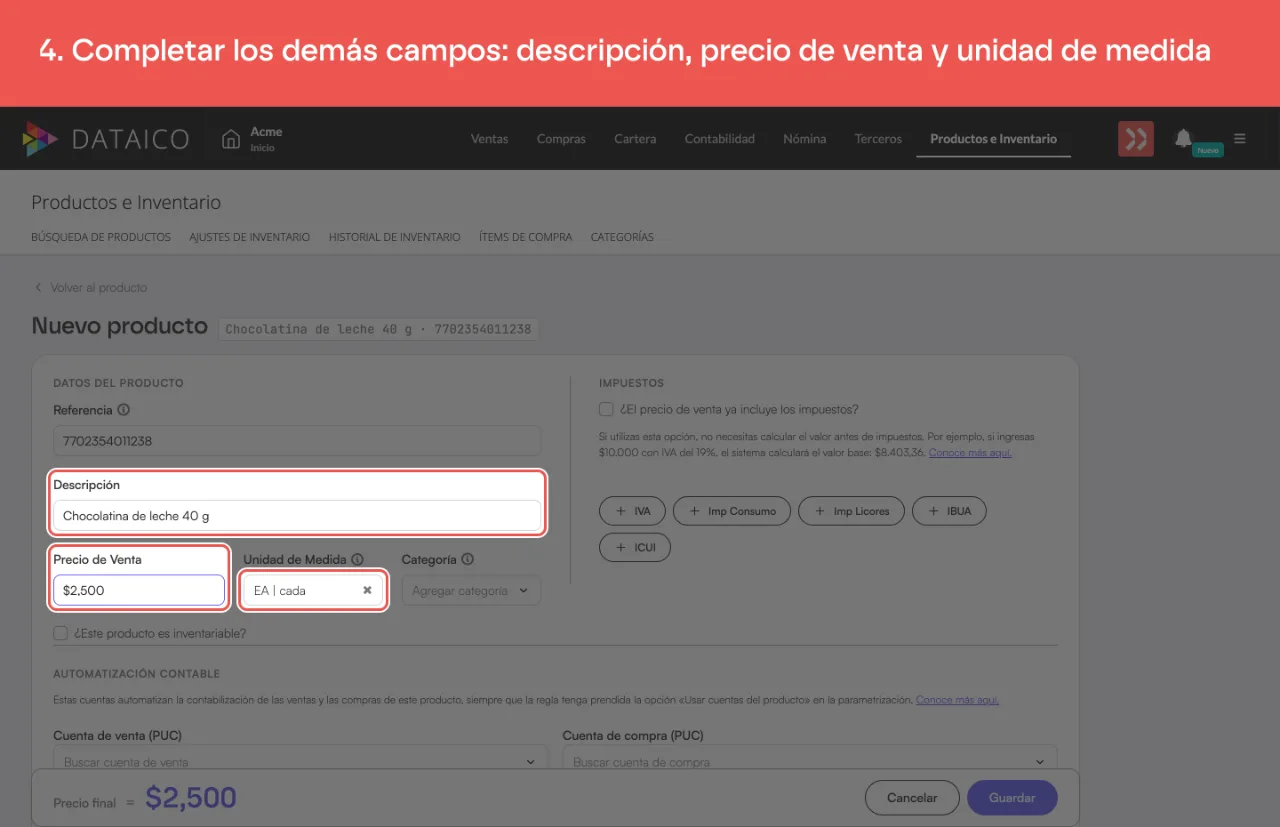This screenshot has height=827, width=1280.
Task: Open the red double-arrow shortcut icon
Action: 1136,139
